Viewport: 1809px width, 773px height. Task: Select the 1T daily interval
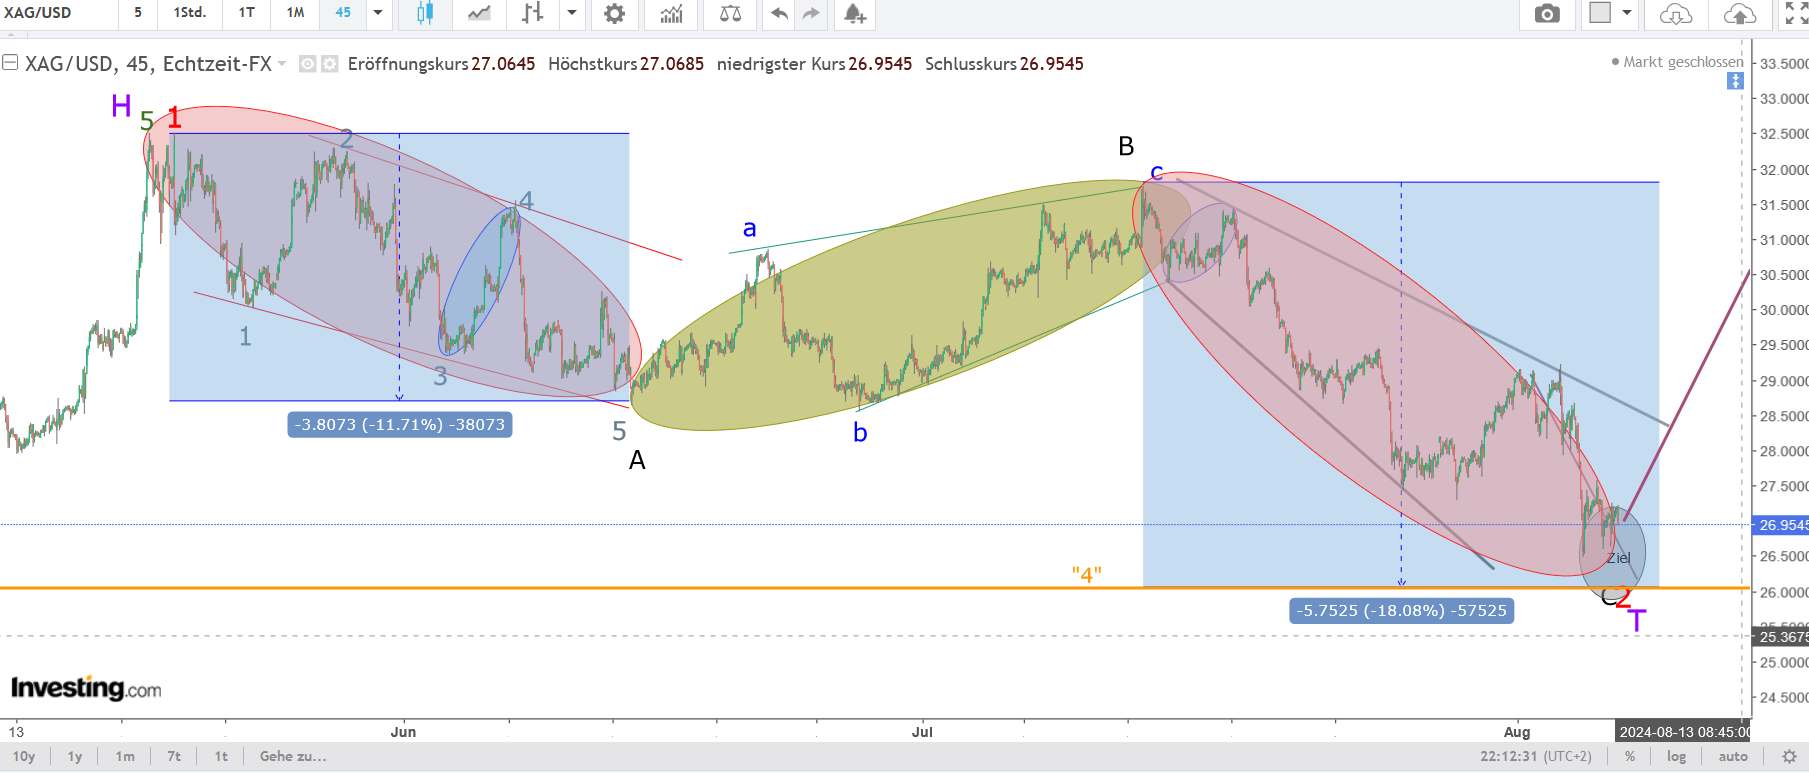tap(246, 13)
